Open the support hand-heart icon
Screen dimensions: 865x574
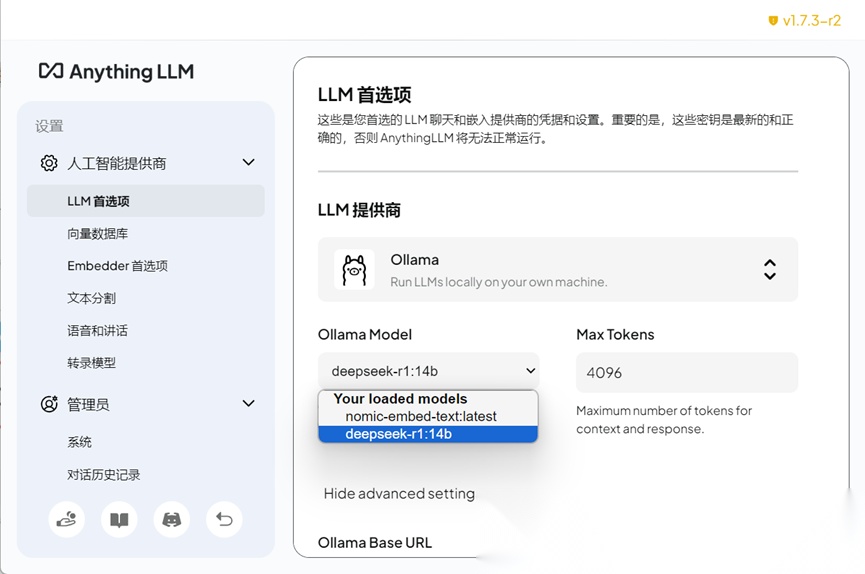tap(66, 519)
